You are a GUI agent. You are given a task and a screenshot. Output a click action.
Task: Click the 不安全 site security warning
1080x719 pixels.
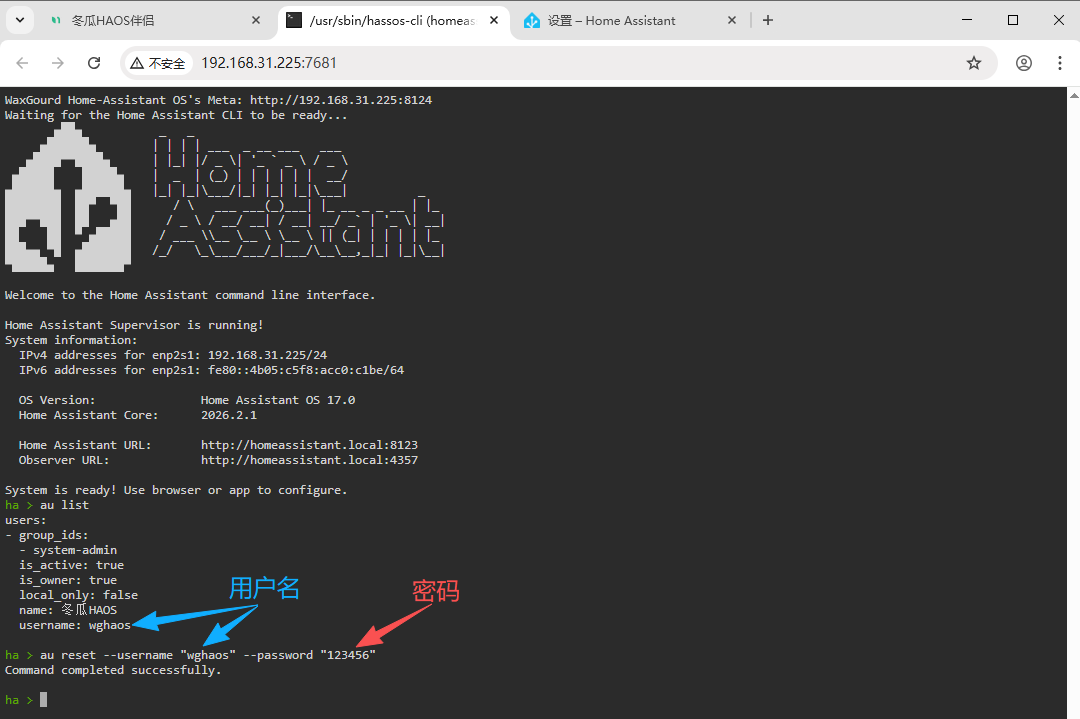pyautogui.click(x=158, y=63)
